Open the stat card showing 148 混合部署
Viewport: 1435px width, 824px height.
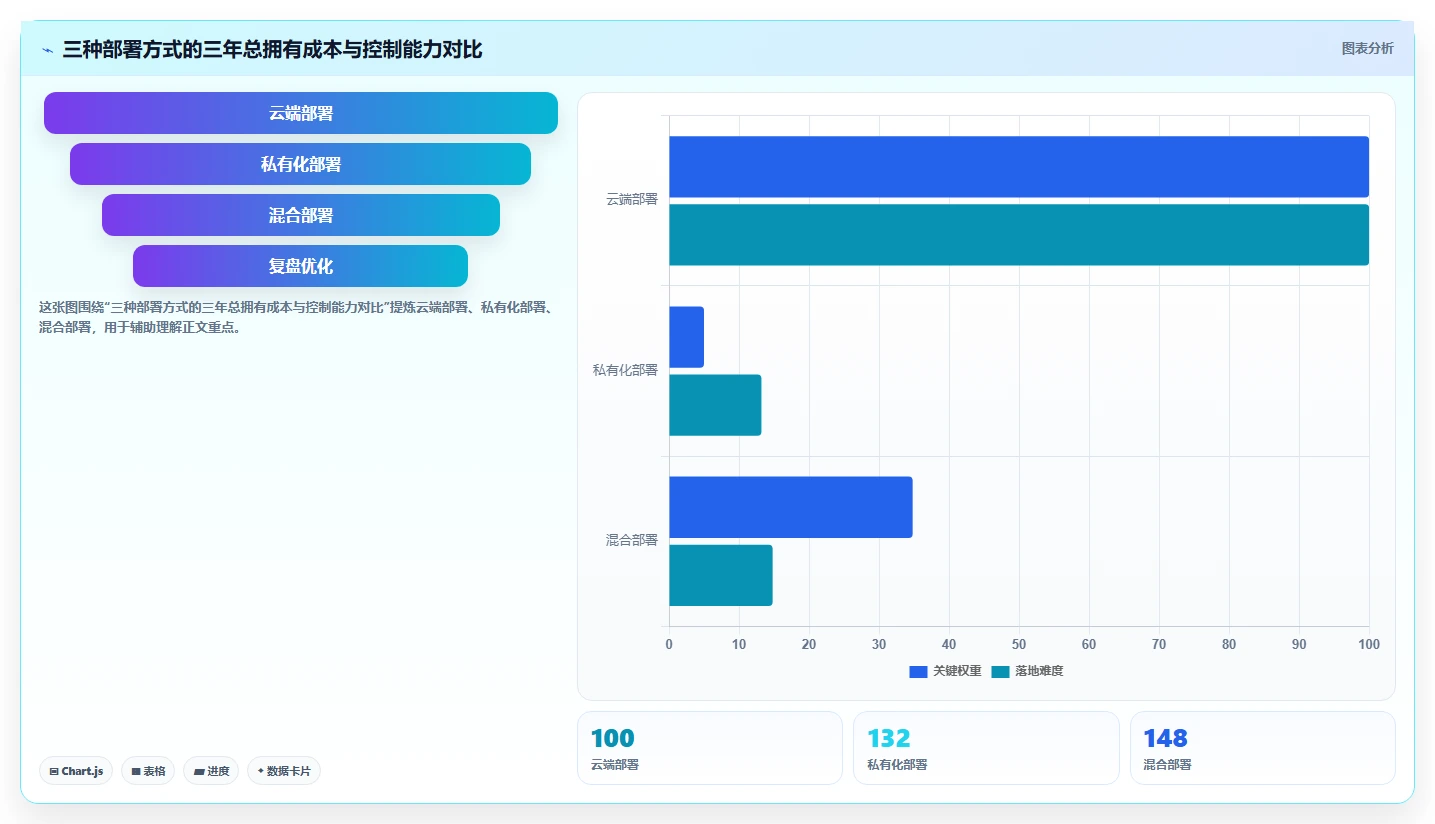point(1263,748)
